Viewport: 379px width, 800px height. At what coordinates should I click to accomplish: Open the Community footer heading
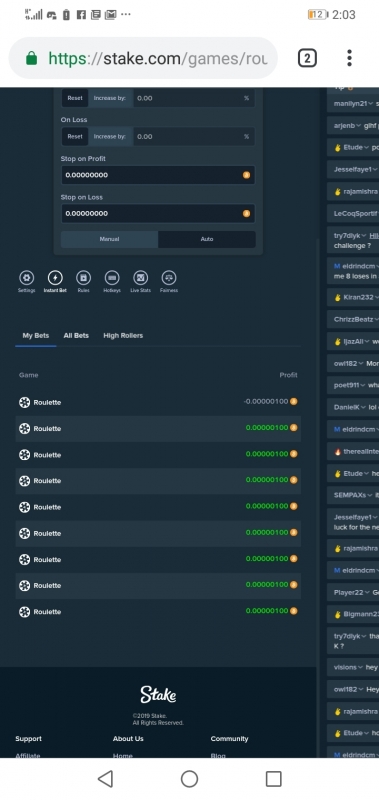click(230, 739)
